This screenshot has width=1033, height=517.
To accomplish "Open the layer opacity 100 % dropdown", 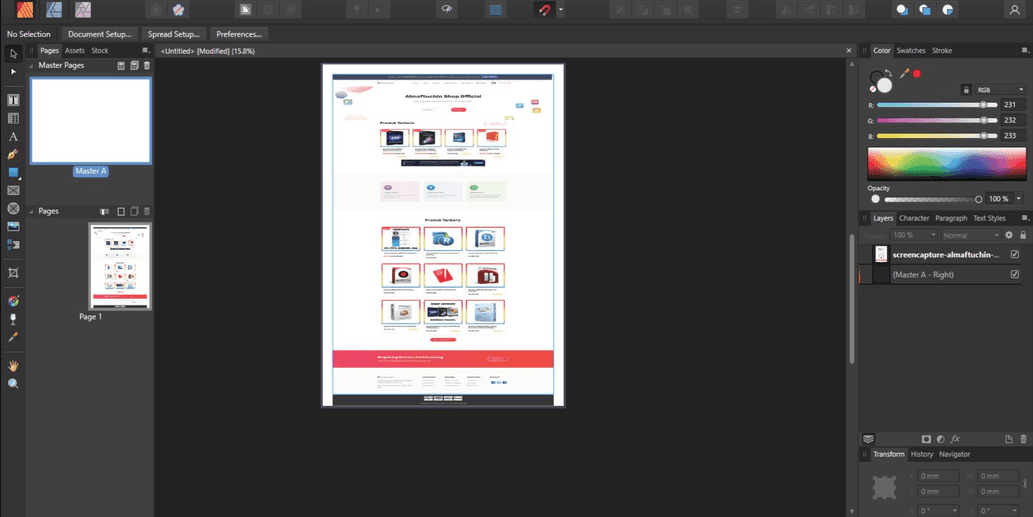I will click(913, 235).
